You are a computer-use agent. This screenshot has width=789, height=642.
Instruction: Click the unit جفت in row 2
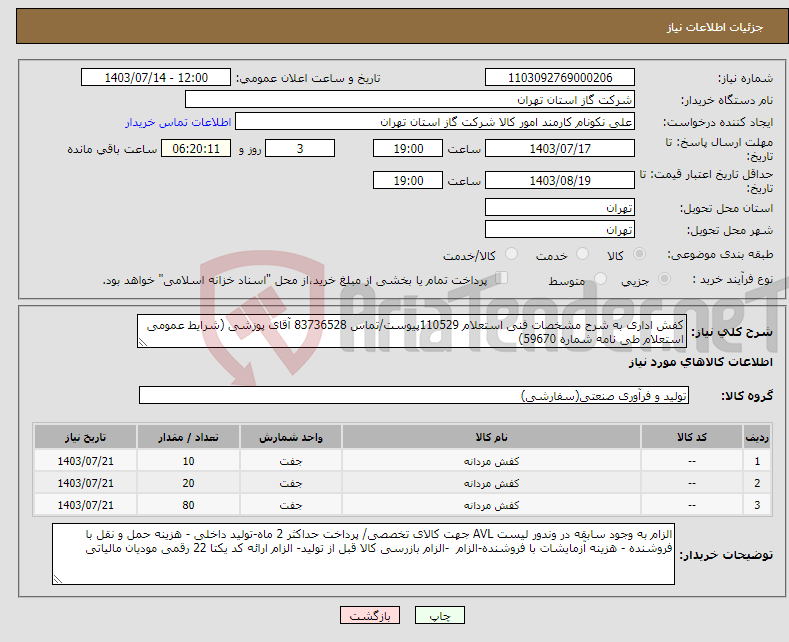(x=291, y=483)
